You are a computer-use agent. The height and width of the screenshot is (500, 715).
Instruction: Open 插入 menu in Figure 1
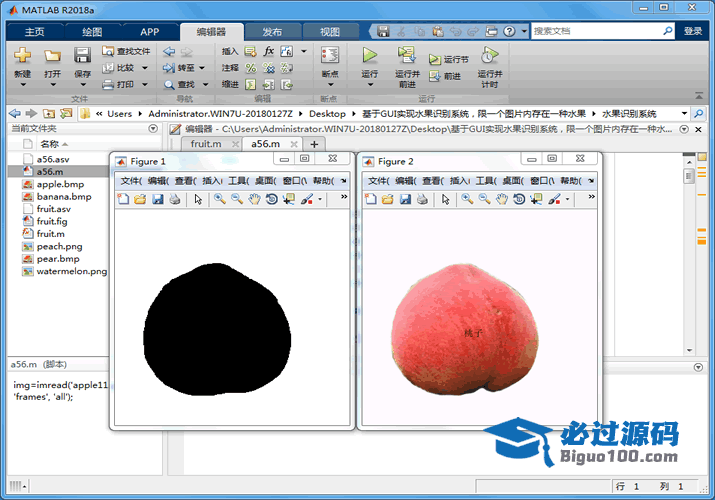point(212,181)
